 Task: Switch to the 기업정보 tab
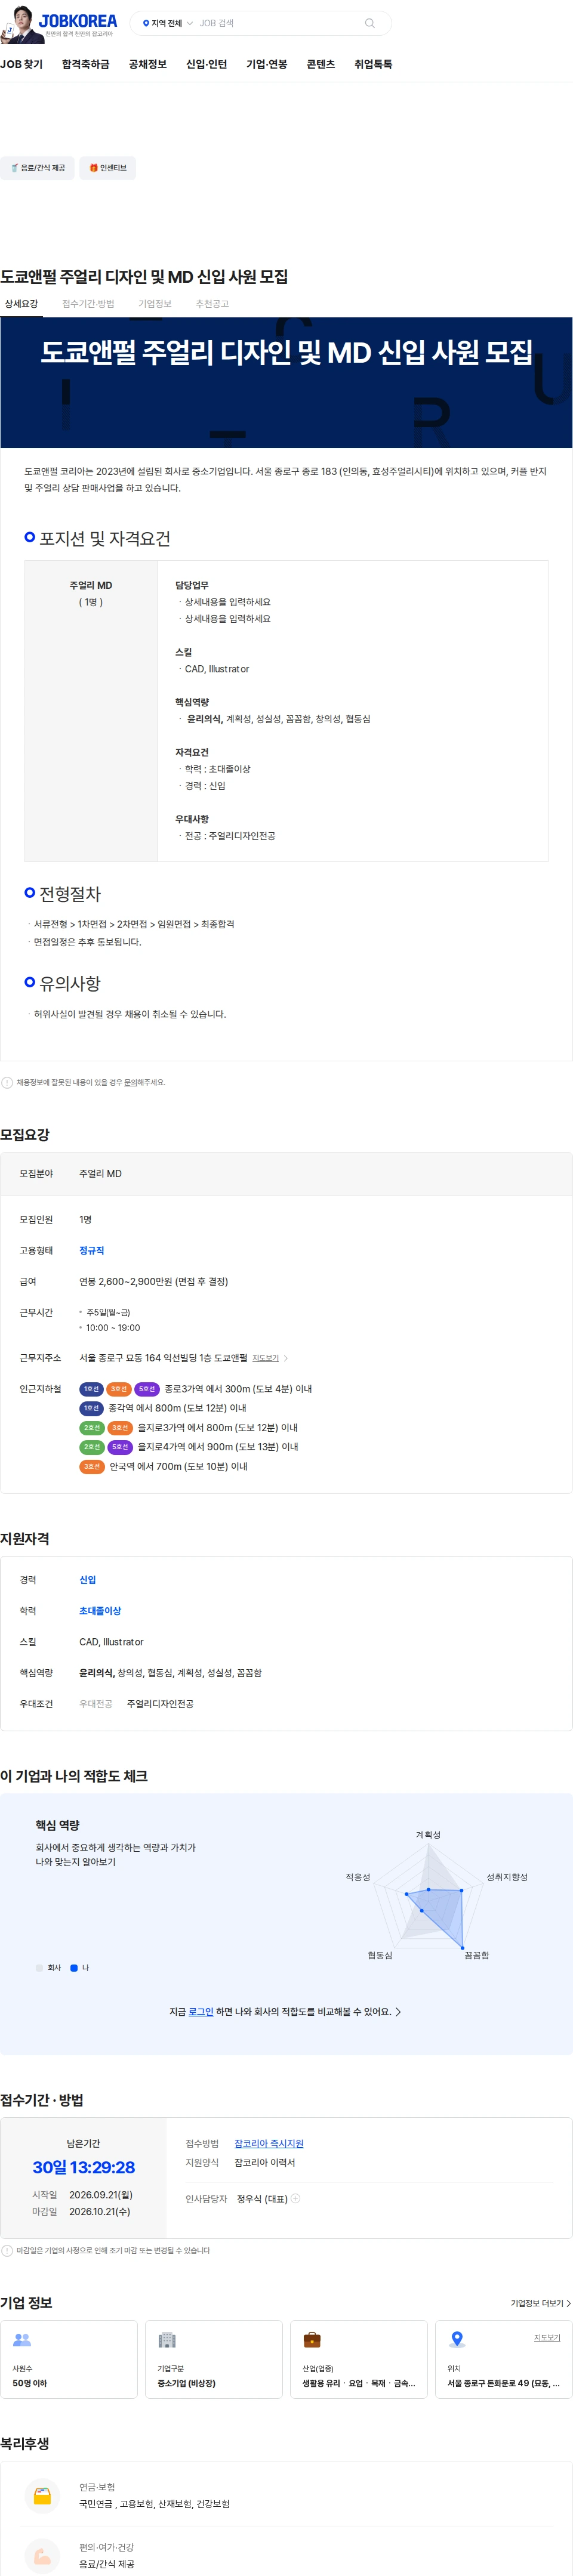[155, 303]
